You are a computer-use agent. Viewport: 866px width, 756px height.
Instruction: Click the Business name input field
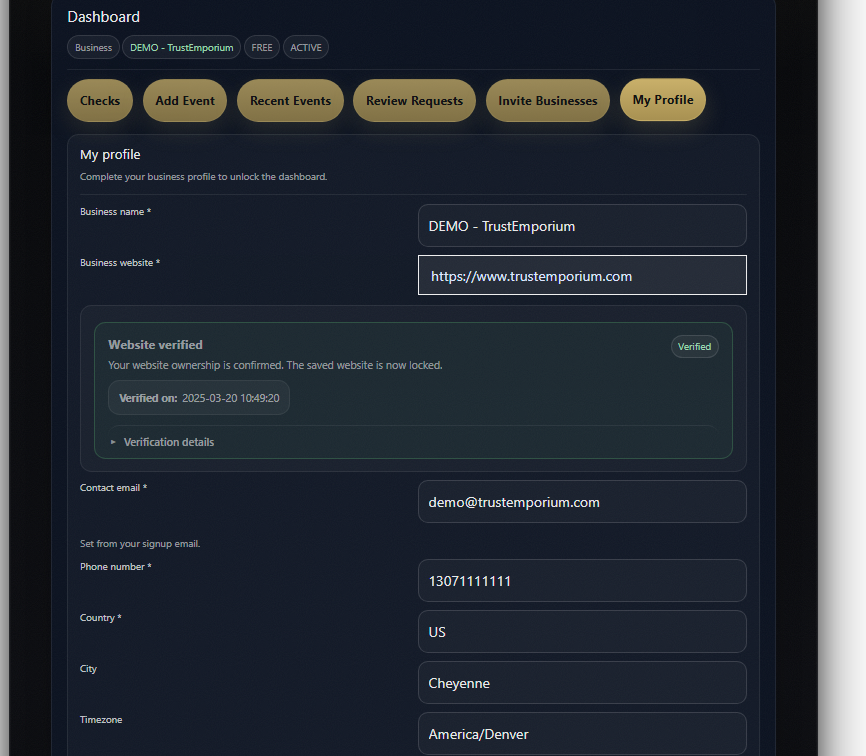point(582,226)
